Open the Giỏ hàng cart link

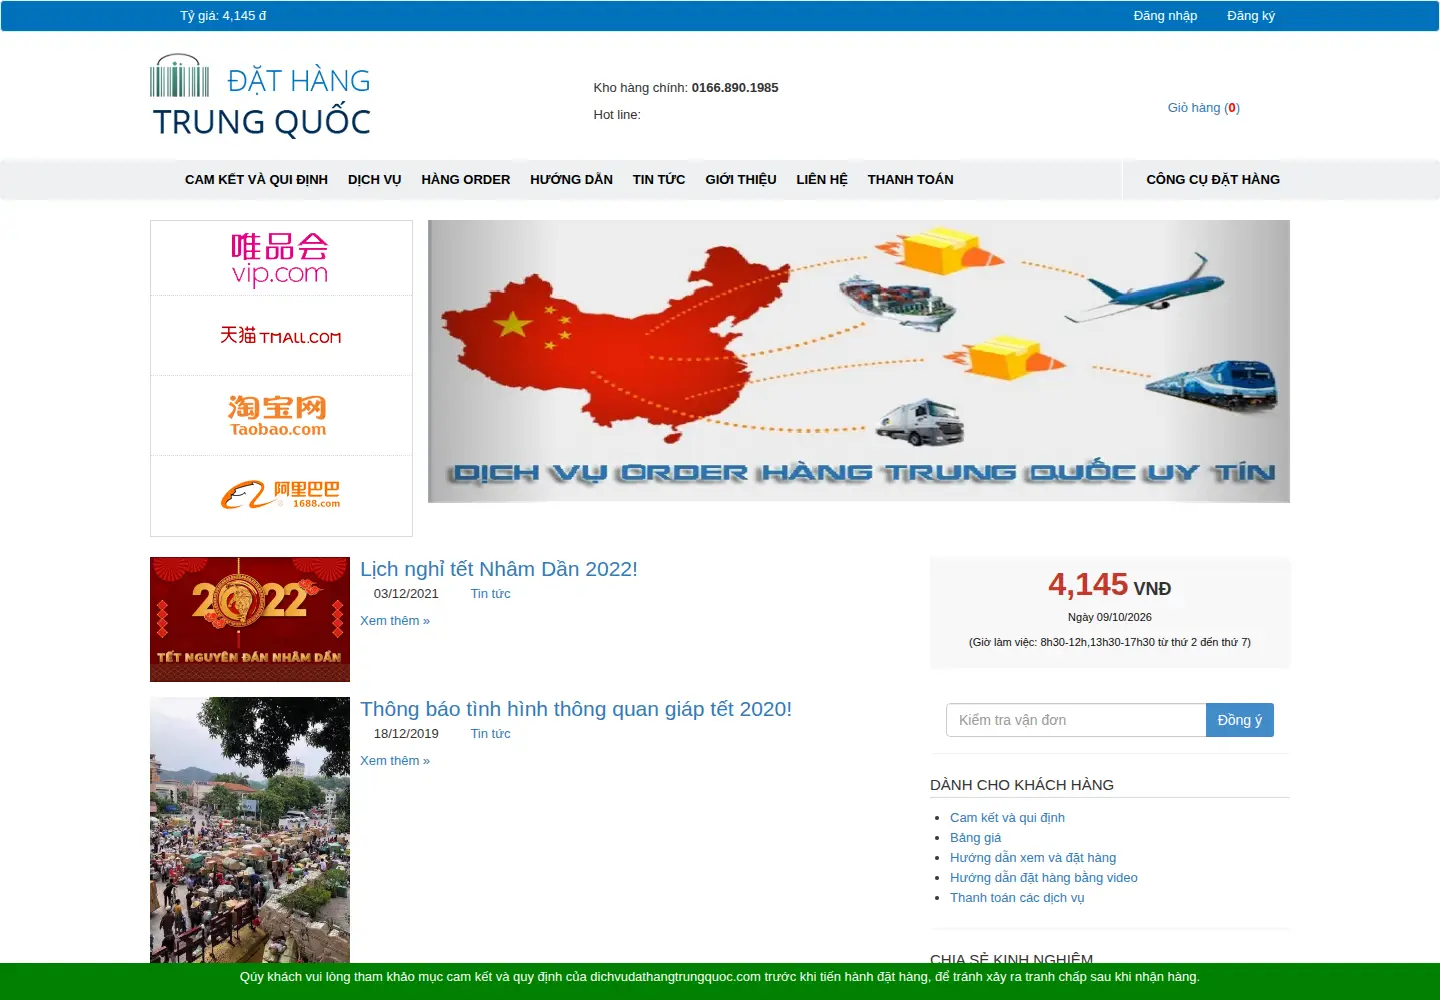tap(1204, 108)
